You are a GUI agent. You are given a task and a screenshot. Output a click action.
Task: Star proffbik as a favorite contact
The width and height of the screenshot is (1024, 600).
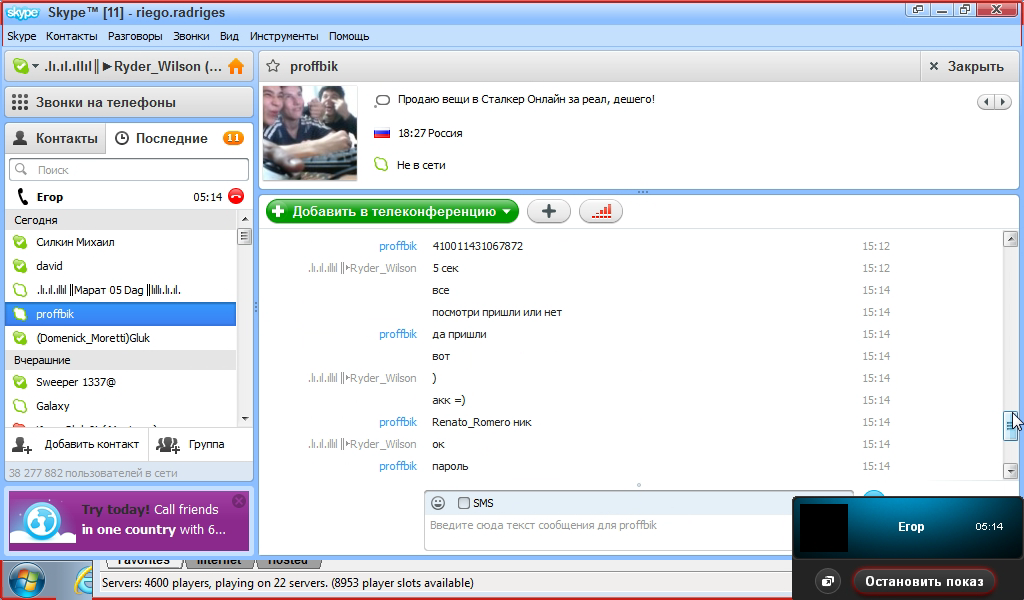274,66
